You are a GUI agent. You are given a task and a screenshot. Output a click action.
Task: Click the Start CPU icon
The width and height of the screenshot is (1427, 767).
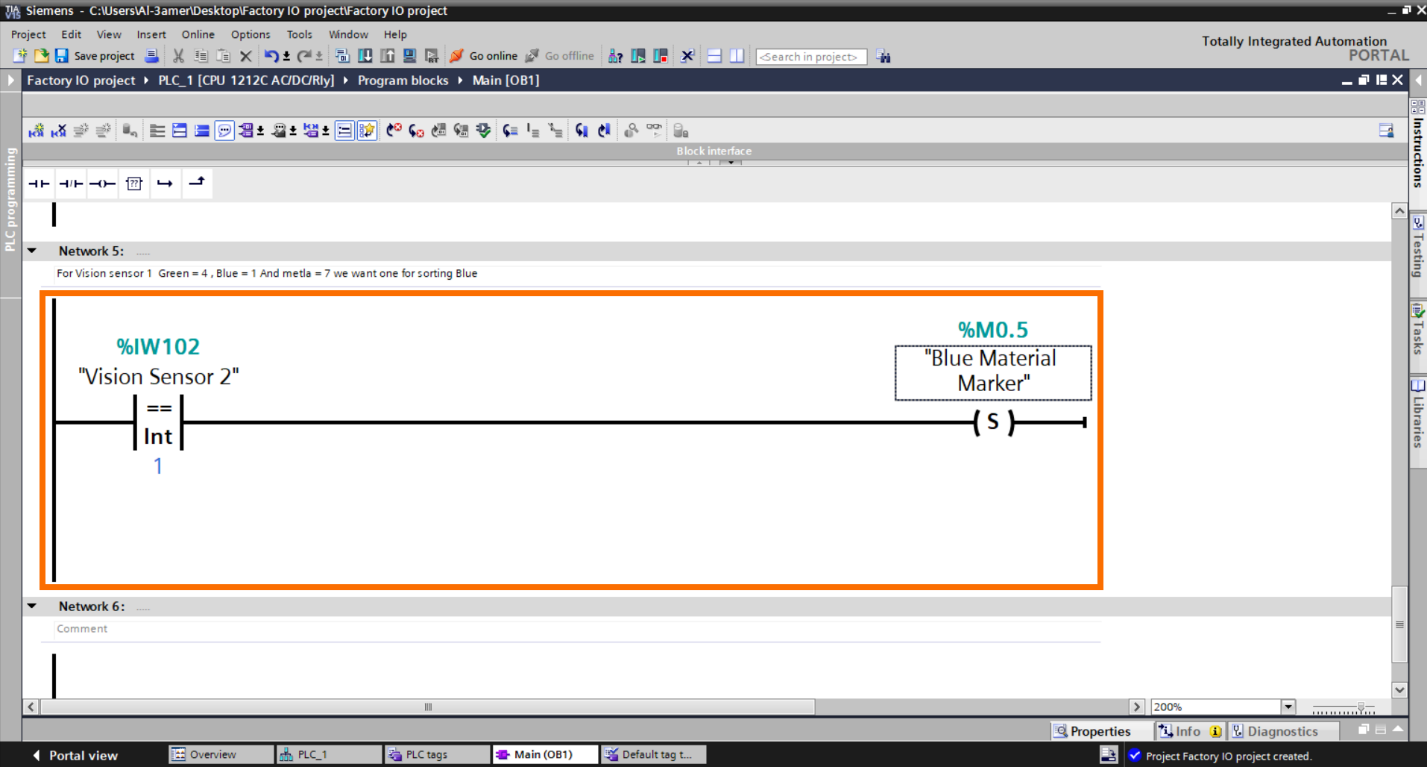638,56
